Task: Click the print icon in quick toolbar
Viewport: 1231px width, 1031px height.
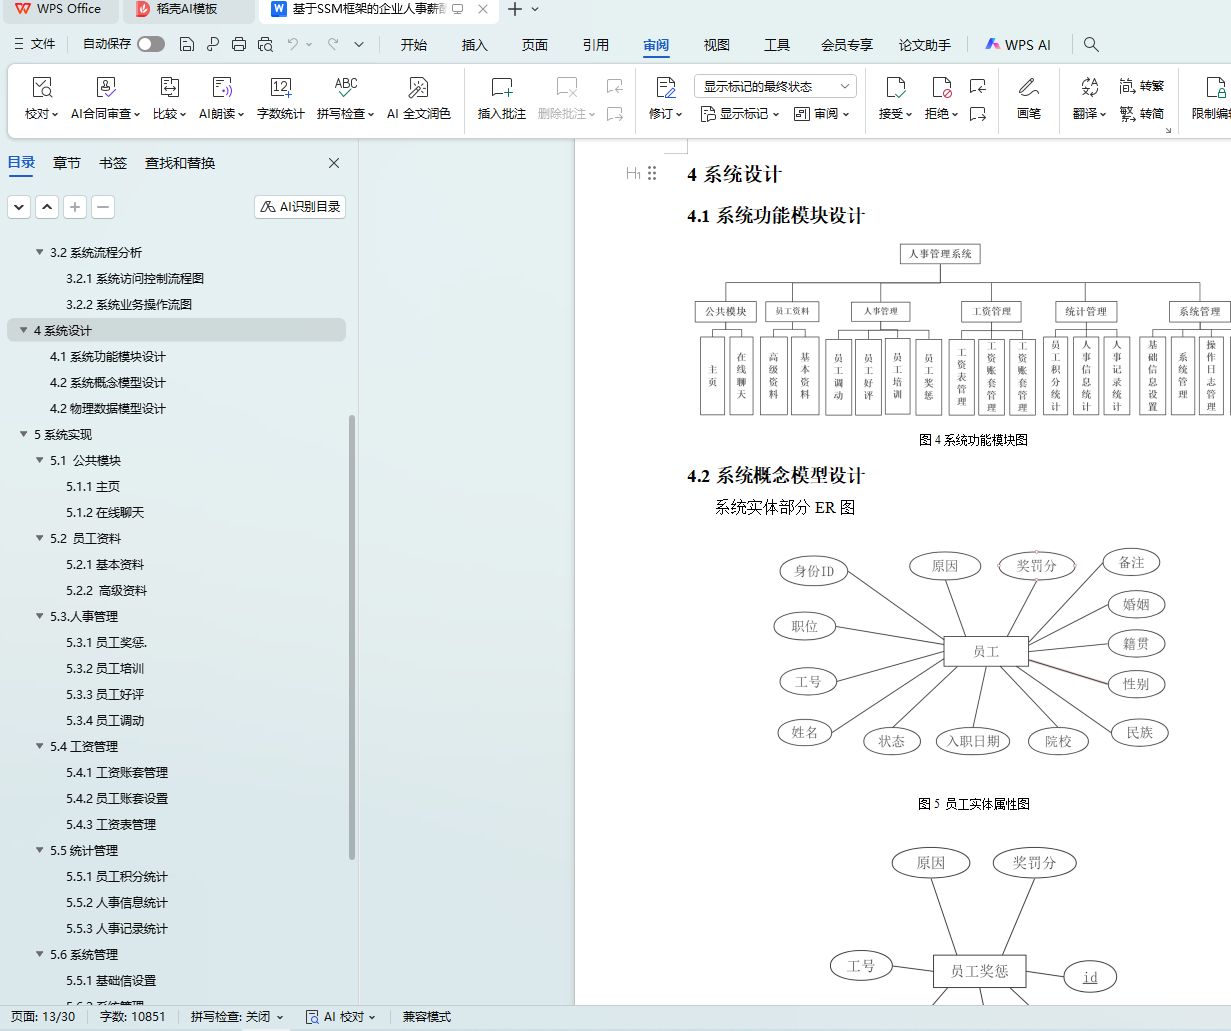Action: point(239,44)
